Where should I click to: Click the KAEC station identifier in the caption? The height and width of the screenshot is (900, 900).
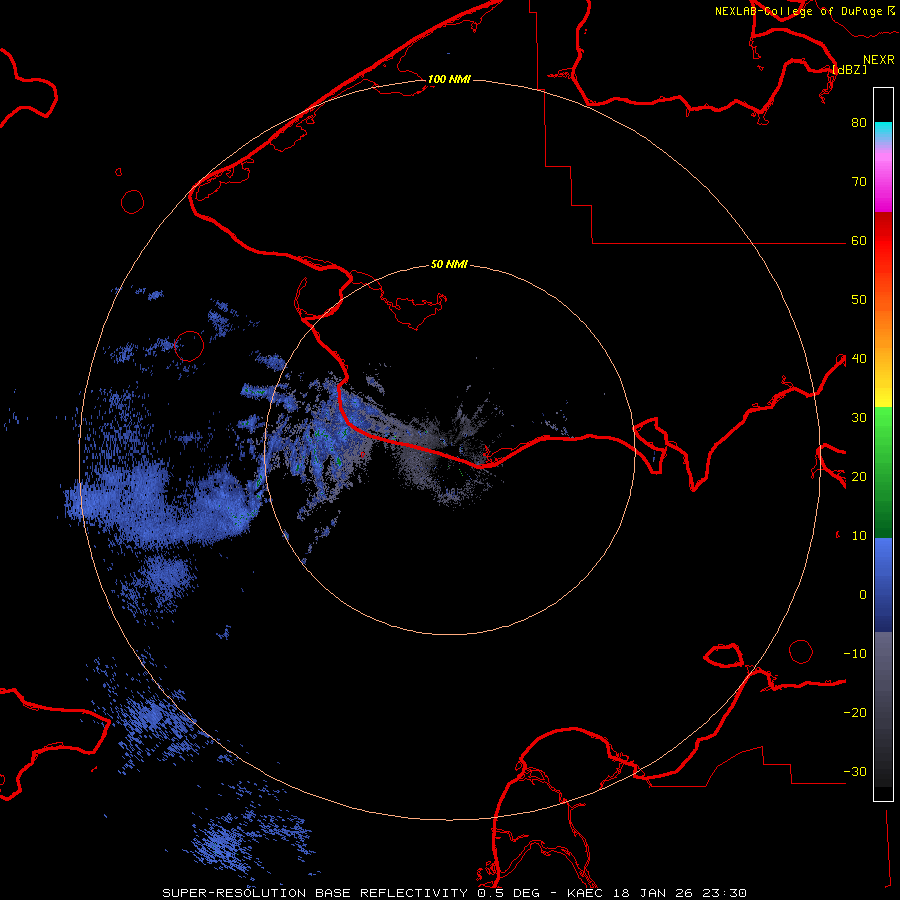(x=587, y=893)
